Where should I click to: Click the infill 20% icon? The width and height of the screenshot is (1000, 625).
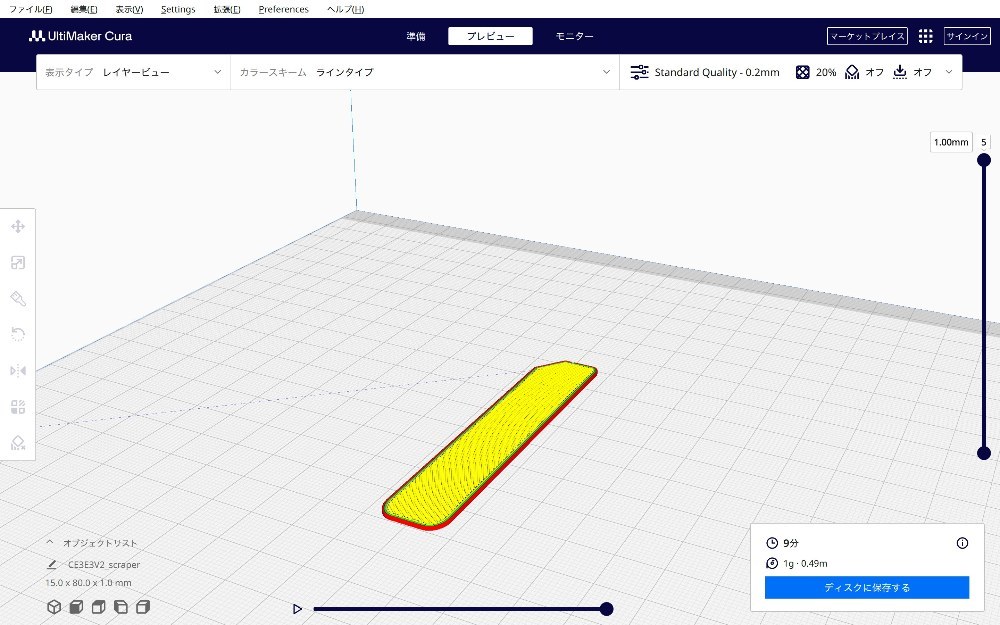pyautogui.click(x=802, y=72)
